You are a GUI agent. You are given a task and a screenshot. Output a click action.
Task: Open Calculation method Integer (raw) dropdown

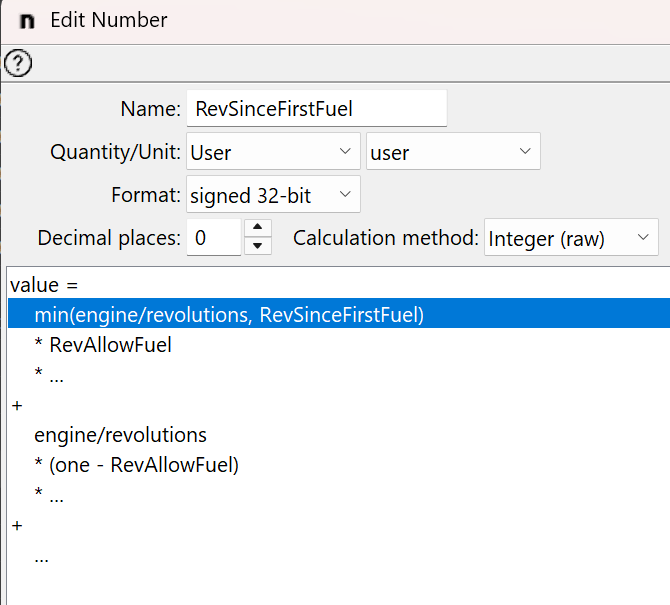click(571, 239)
